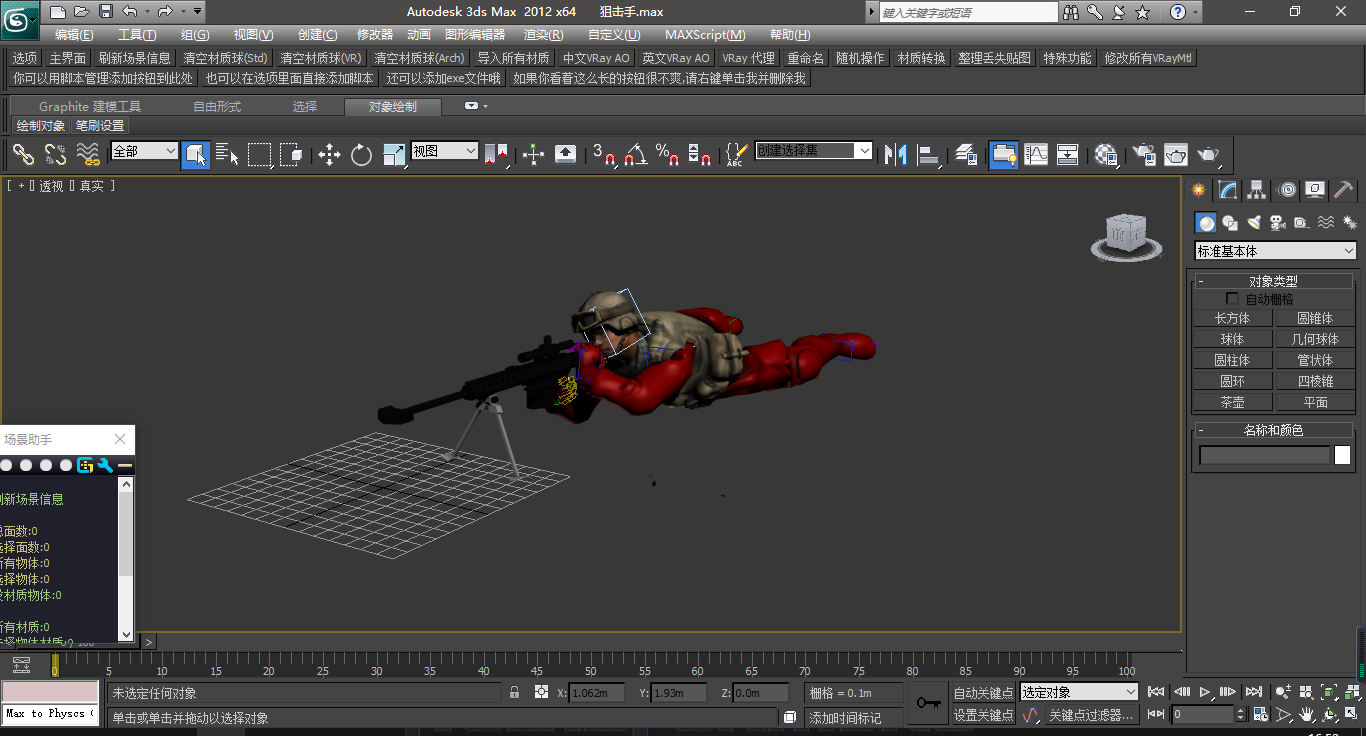Toggle Spinner Snap

click(x=700, y=154)
